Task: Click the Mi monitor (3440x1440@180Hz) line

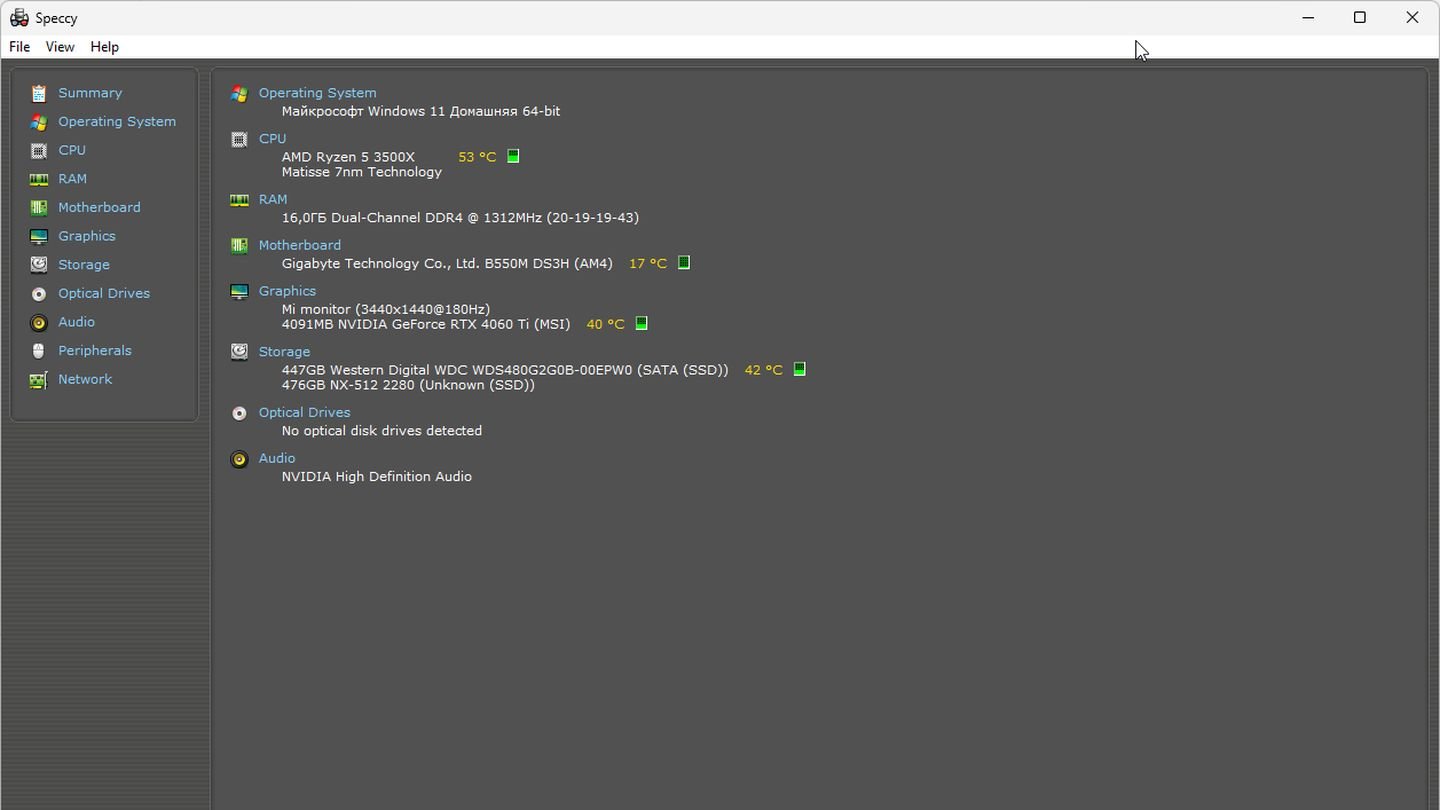Action: pyautogui.click(x=386, y=310)
